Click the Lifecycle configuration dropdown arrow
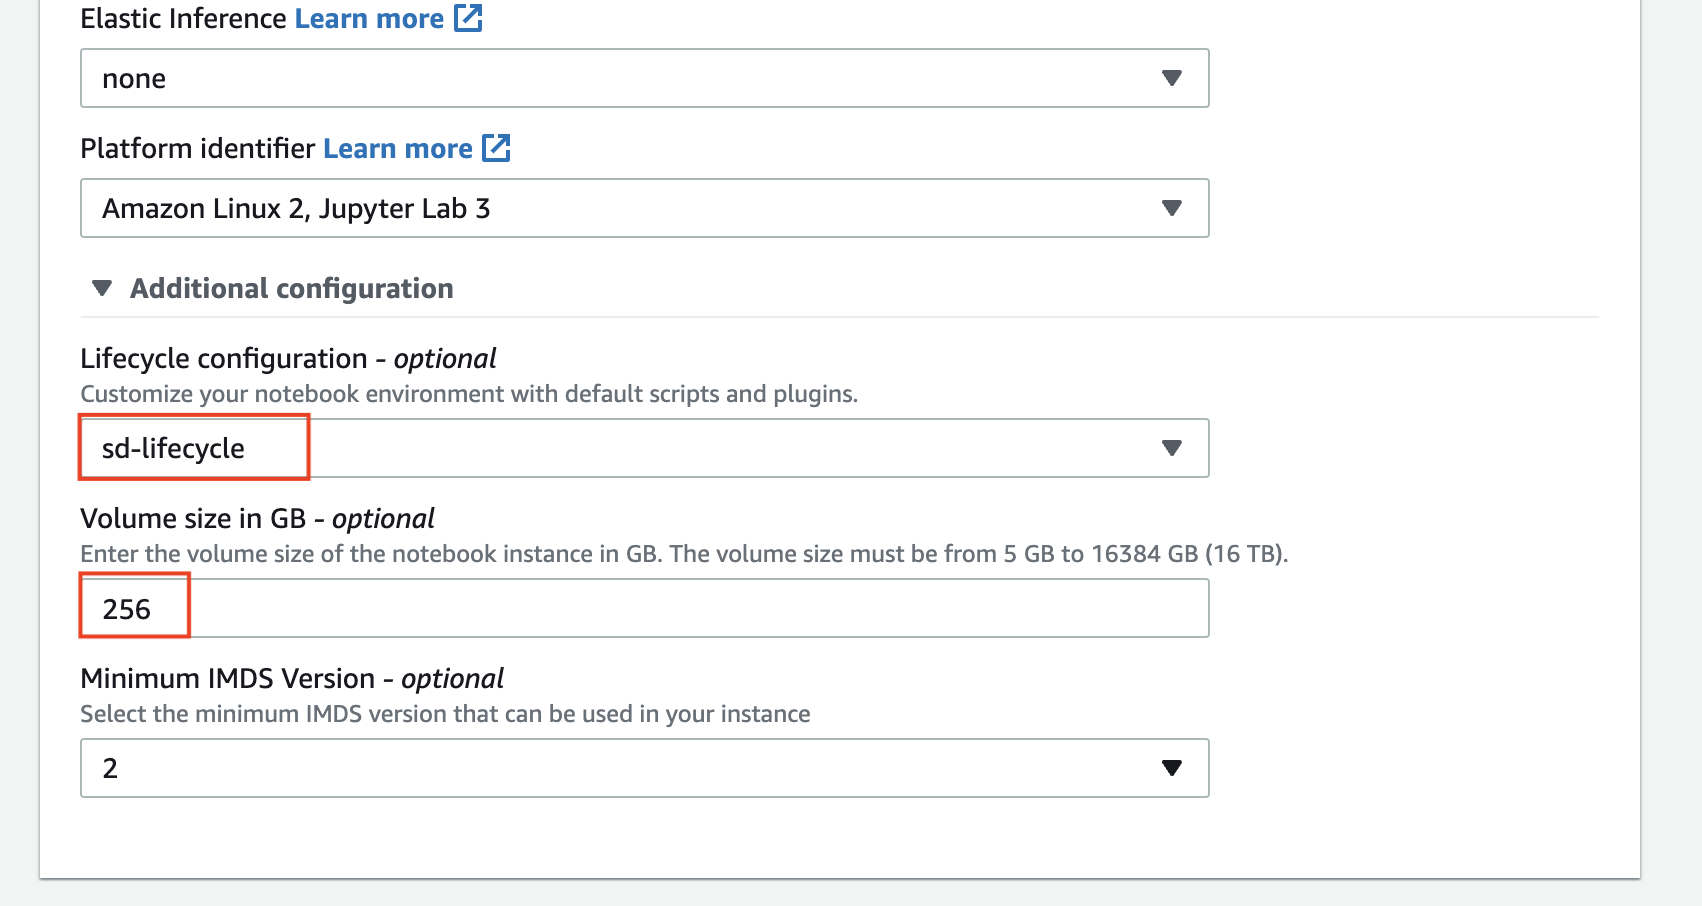The height and width of the screenshot is (906, 1702). (x=1172, y=448)
